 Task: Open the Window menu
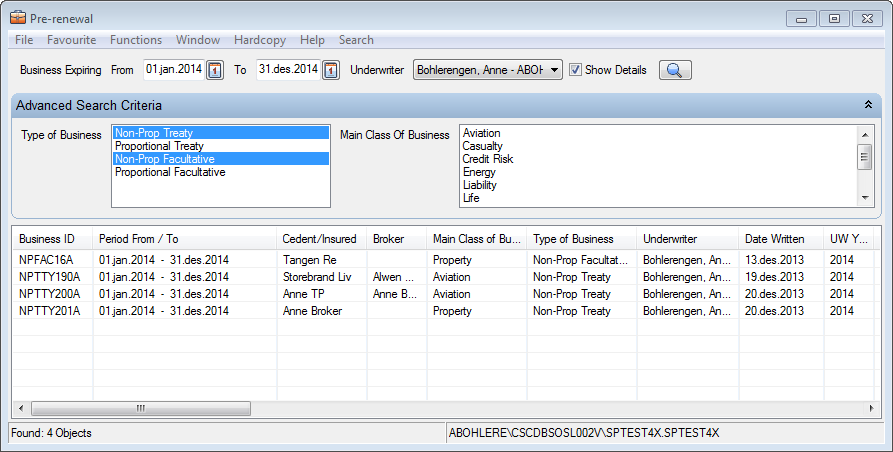198,40
